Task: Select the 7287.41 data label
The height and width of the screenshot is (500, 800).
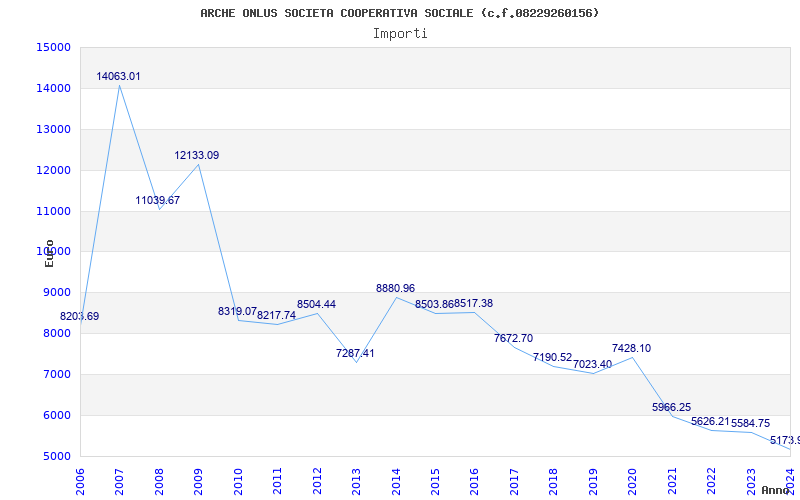Action: pos(355,353)
